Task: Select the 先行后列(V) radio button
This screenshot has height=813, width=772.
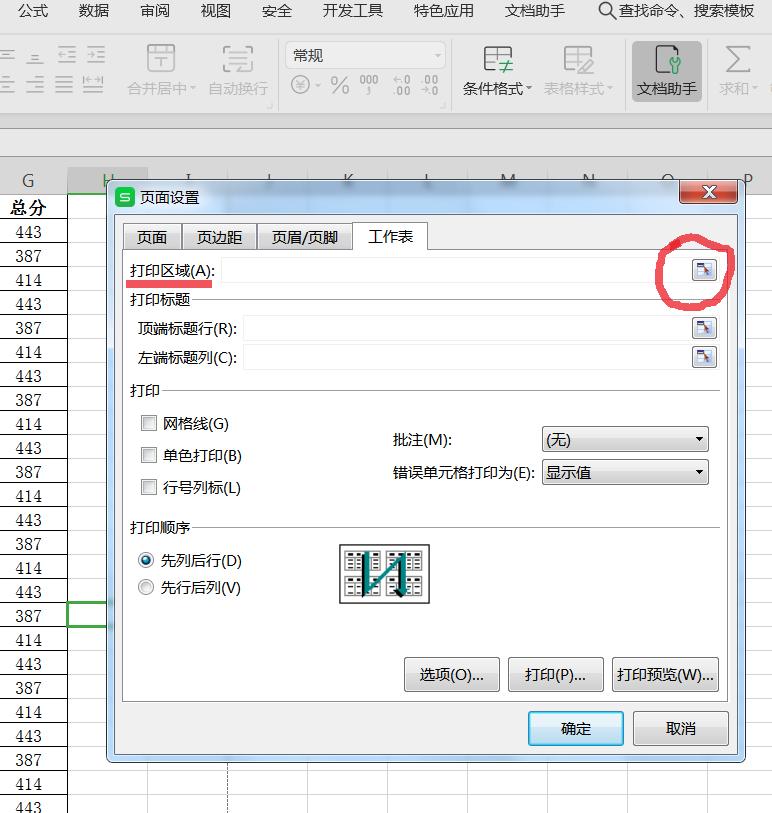Action: click(x=146, y=587)
